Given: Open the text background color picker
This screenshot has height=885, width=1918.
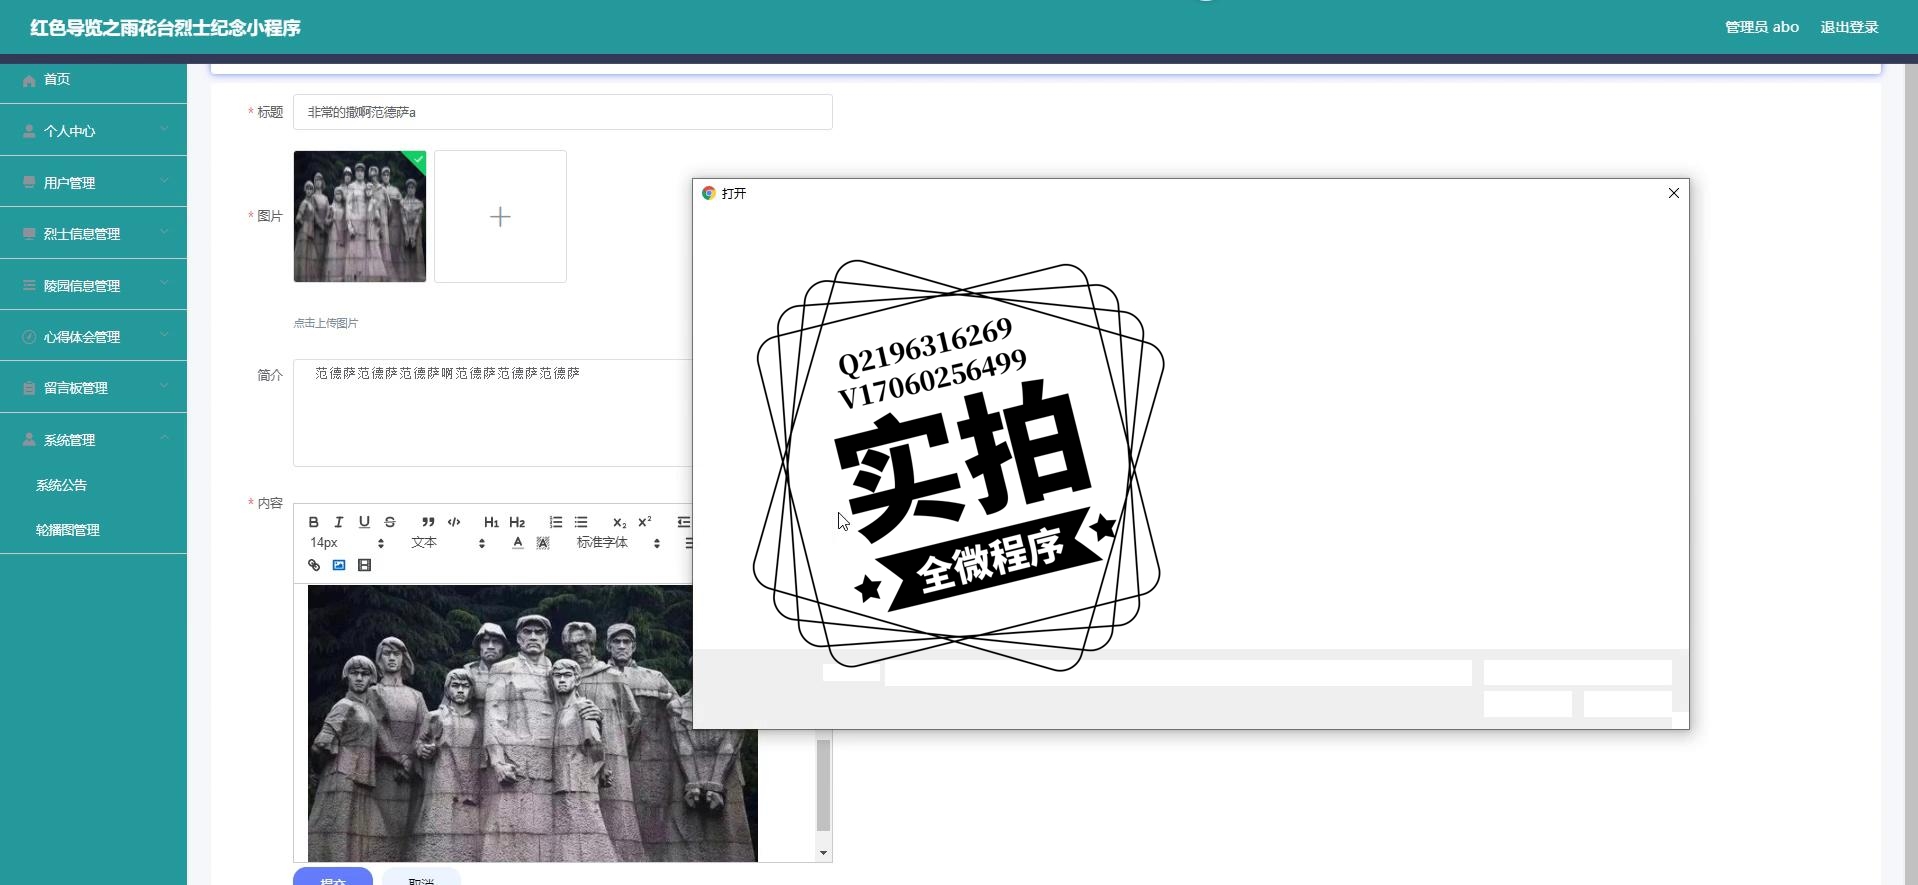Looking at the screenshot, I should [543, 543].
